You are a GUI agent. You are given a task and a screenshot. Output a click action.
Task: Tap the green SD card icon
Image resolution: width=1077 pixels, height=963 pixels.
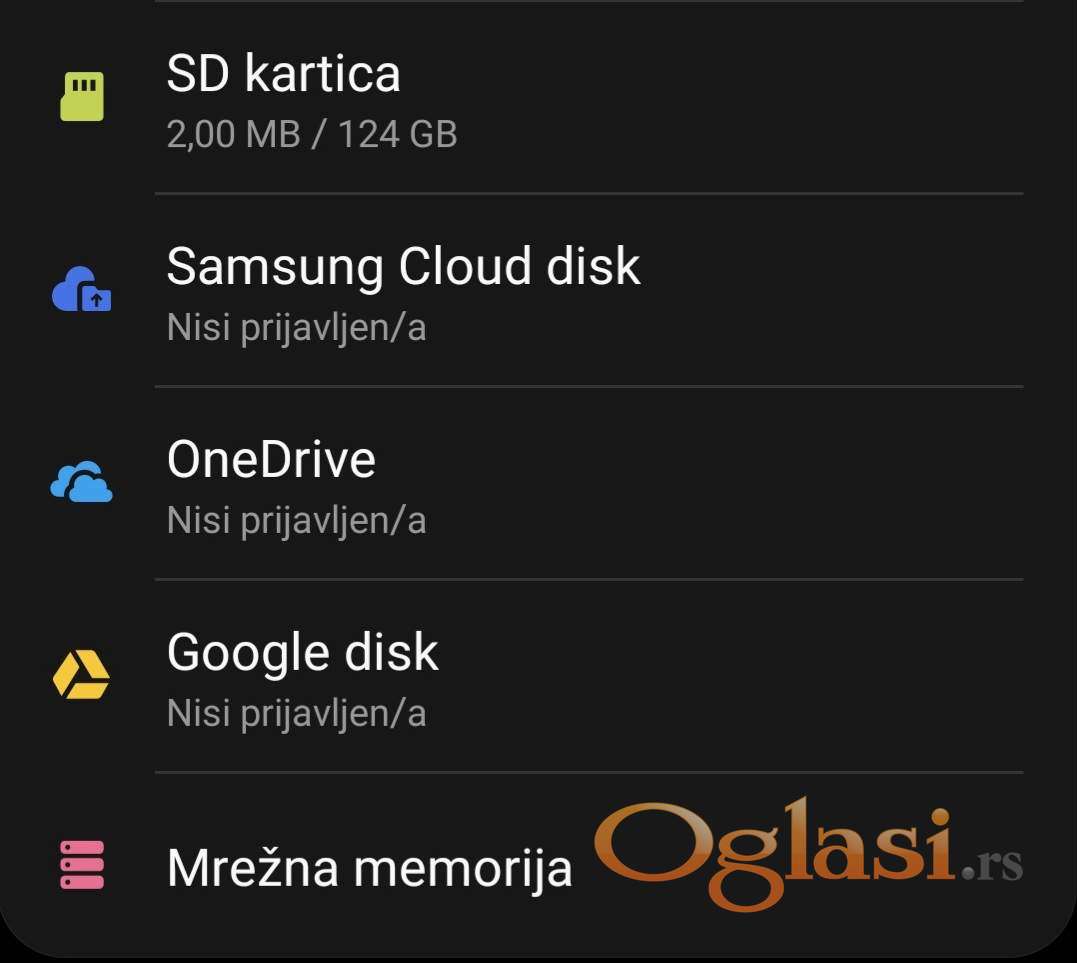click(82, 96)
